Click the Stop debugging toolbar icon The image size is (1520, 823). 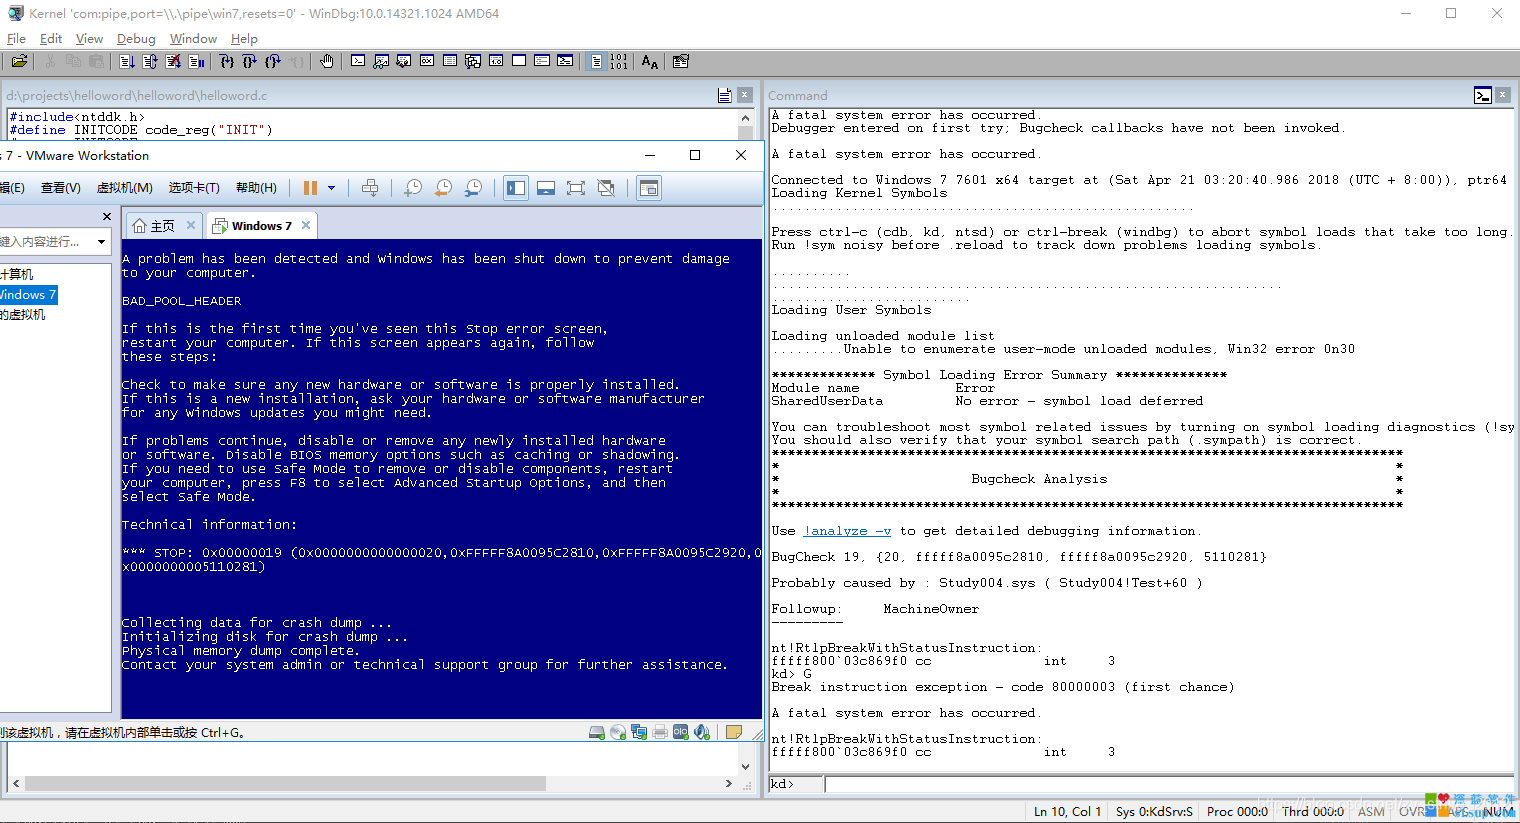[173, 61]
